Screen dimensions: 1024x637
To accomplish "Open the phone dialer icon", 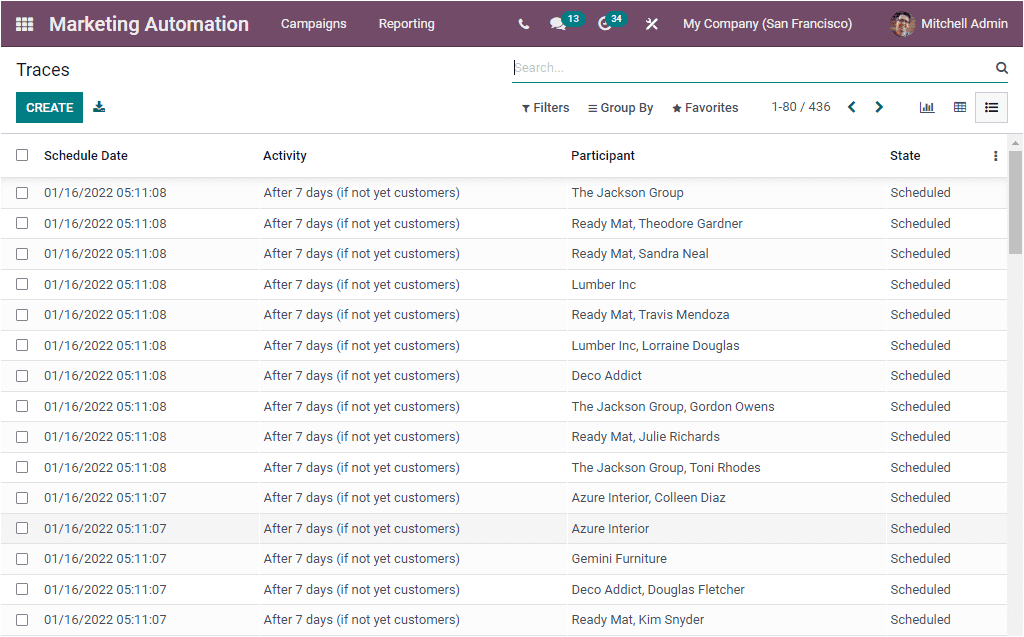I will click(523, 23).
